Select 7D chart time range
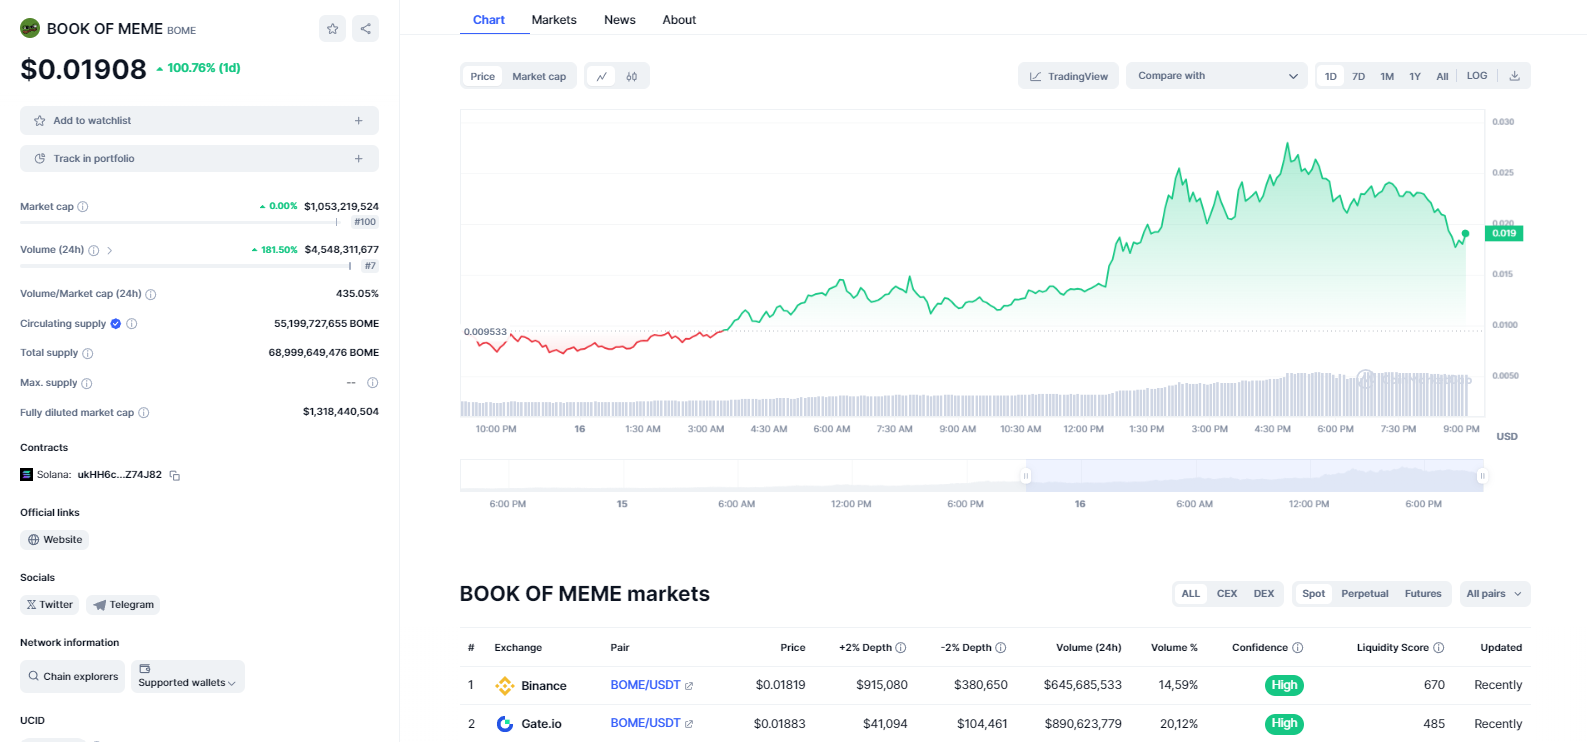The width and height of the screenshot is (1587, 742). point(1358,76)
